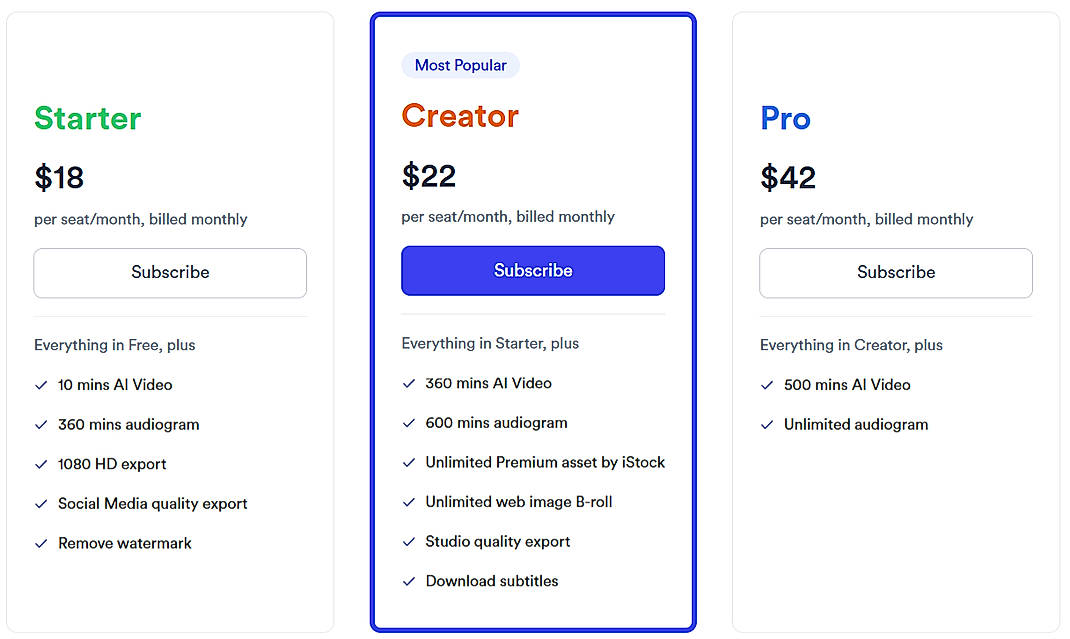Click the checkmark beside 500 mins AI Video
1070x639 pixels.
(767, 384)
